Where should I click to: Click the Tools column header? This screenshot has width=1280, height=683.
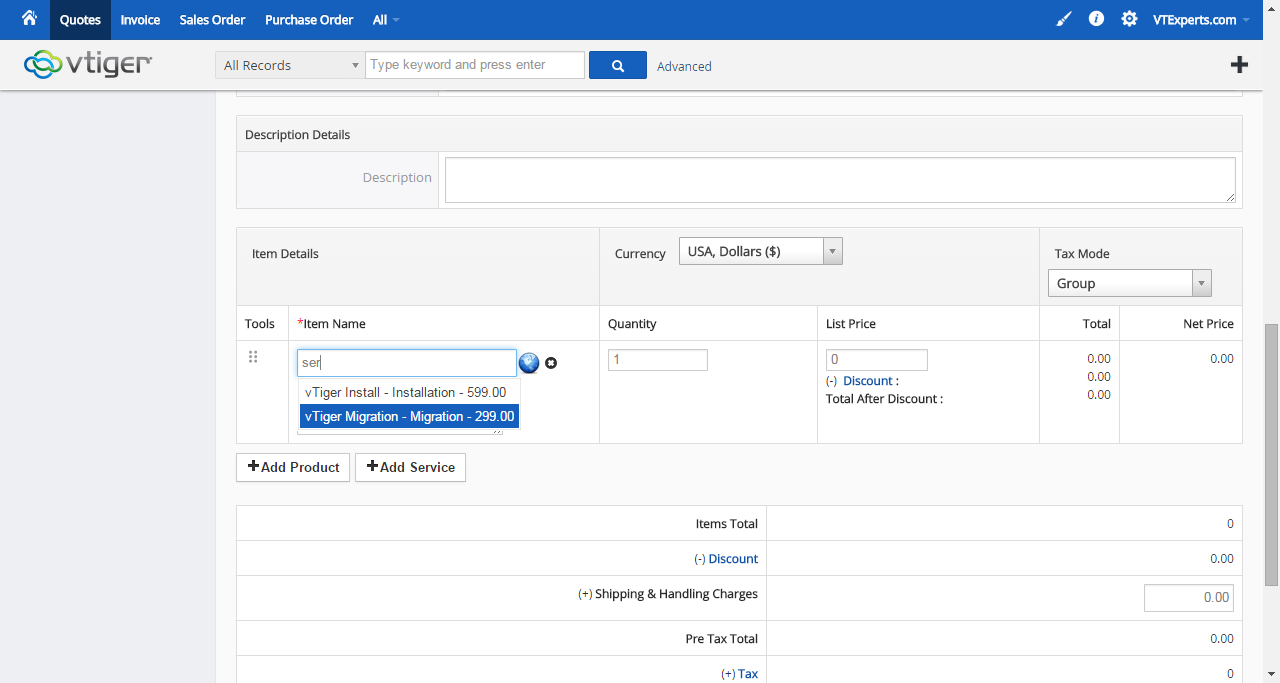tap(260, 324)
